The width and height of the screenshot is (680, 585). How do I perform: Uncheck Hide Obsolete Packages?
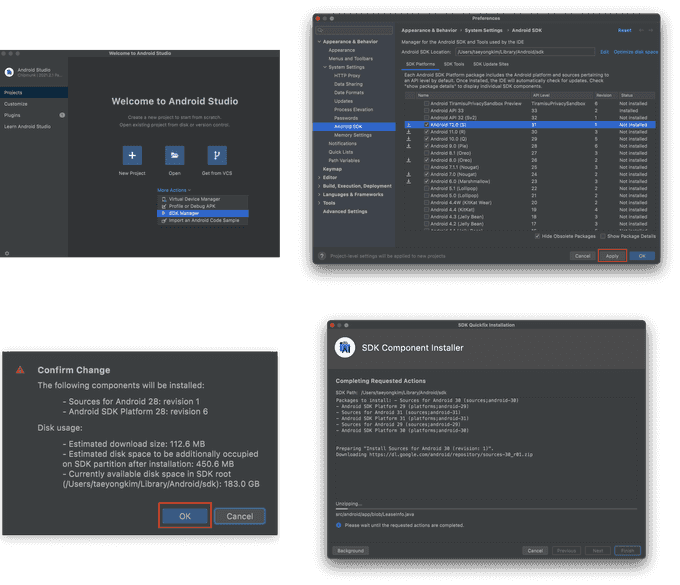[537, 236]
